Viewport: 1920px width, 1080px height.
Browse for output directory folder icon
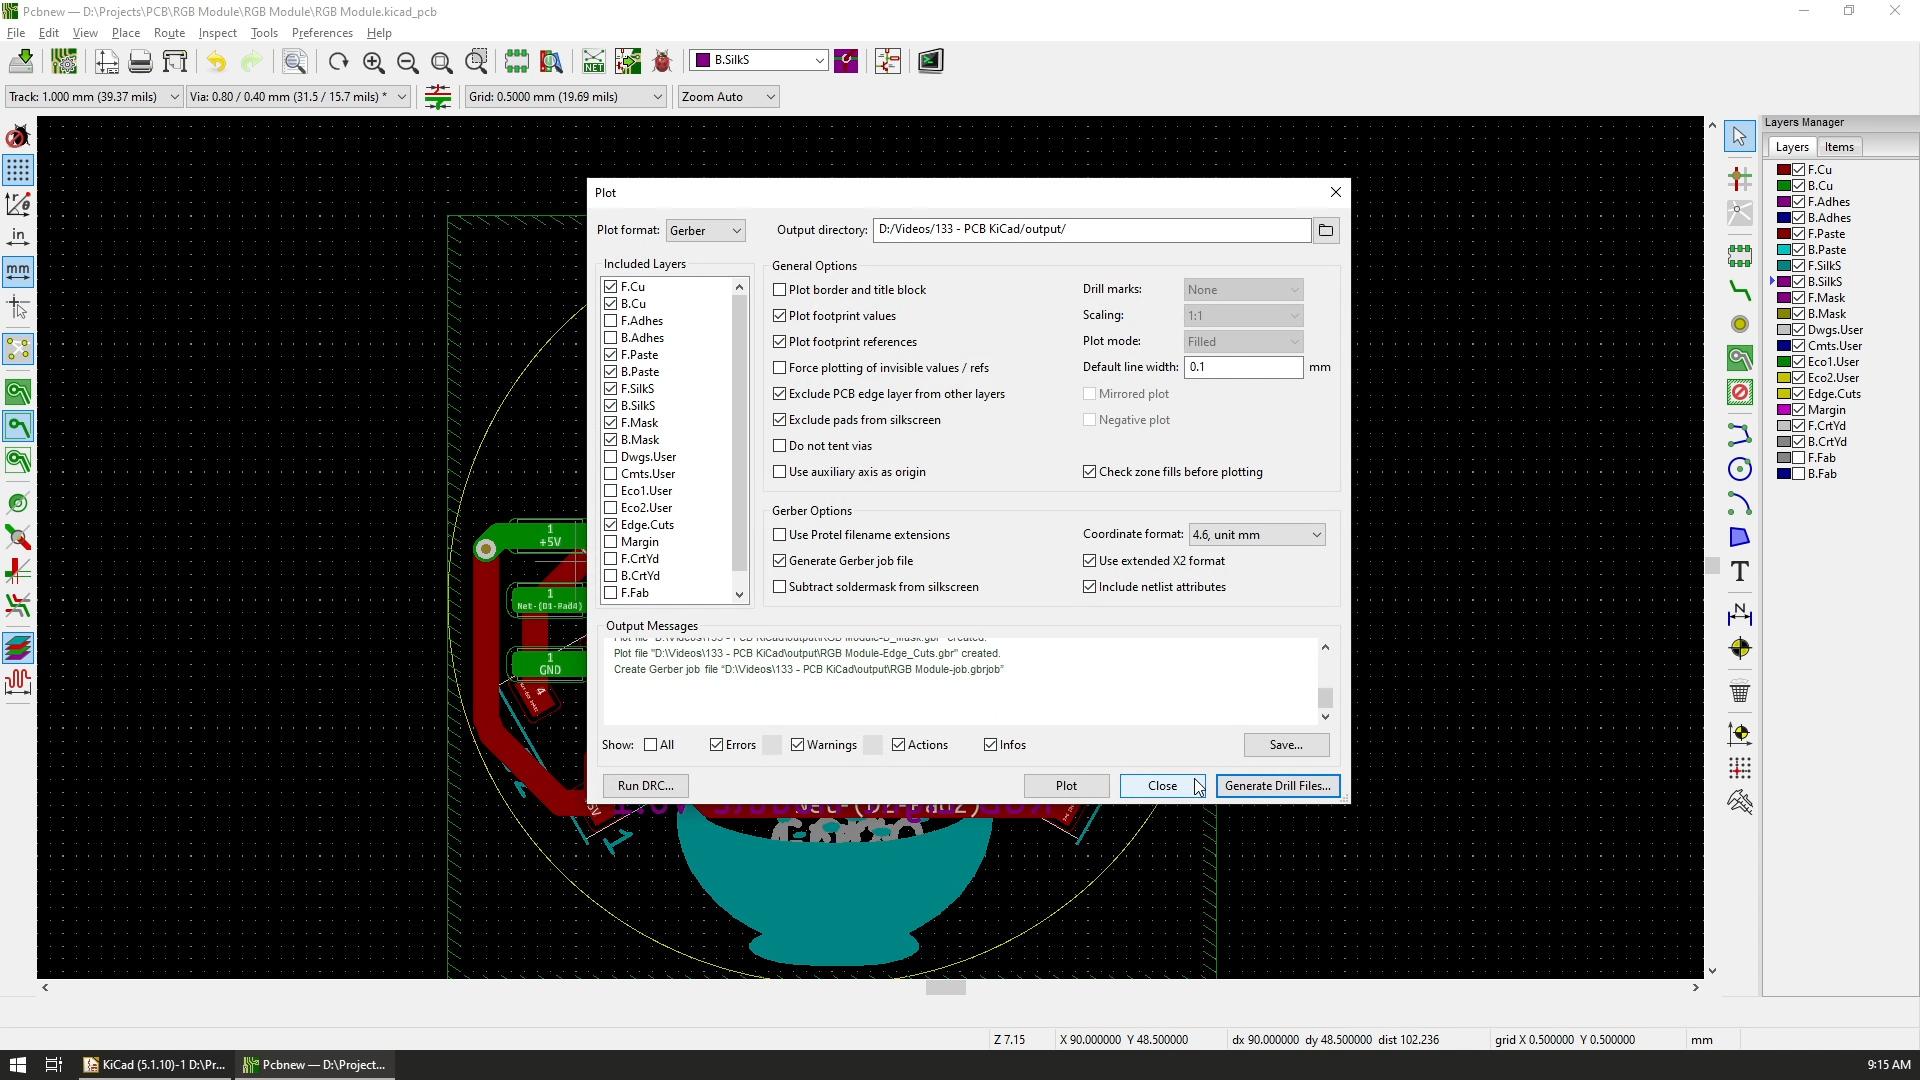(1326, 231)
